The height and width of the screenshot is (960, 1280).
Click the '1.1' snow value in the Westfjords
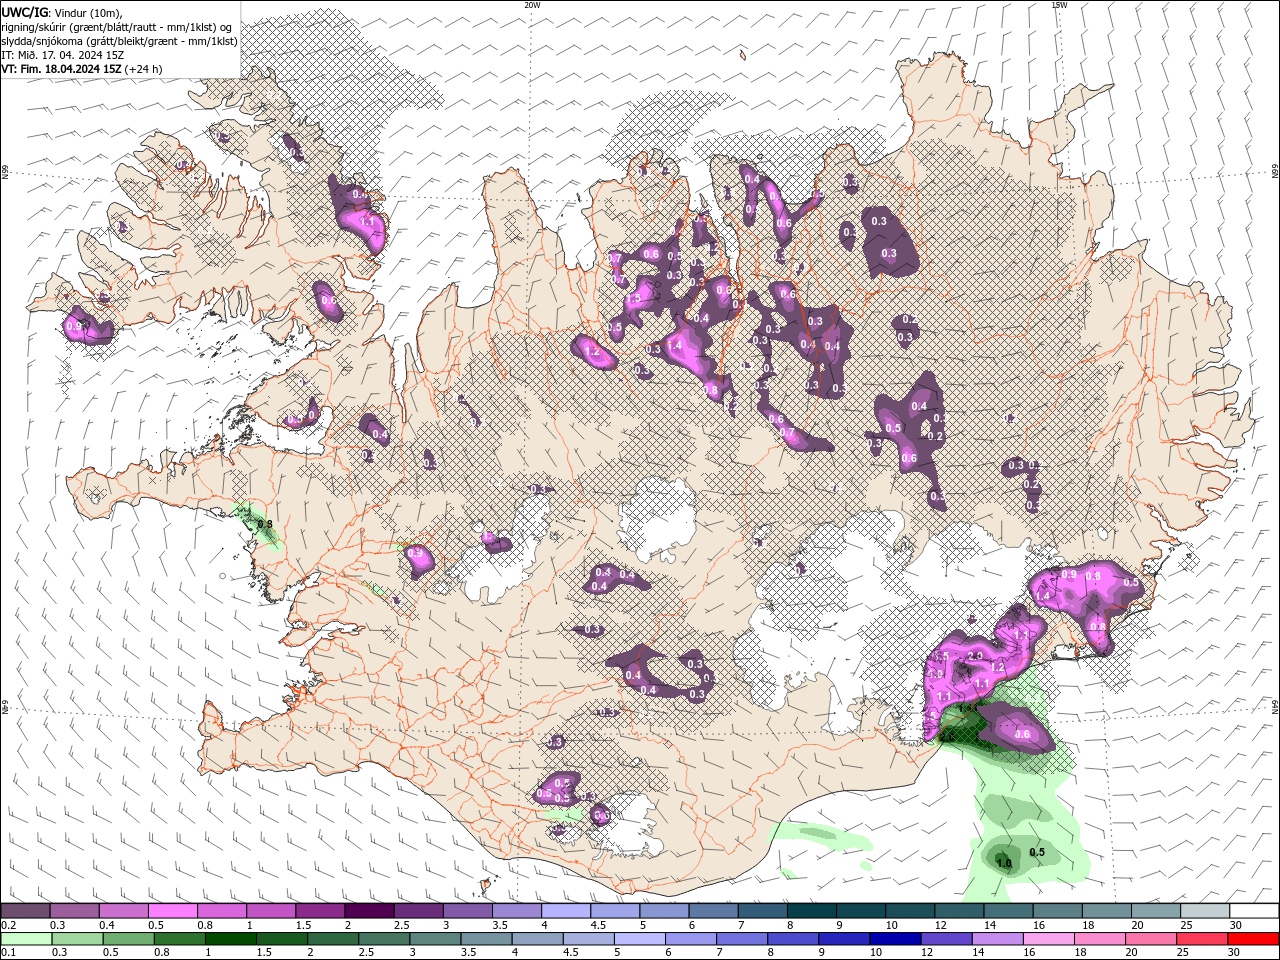coord(366,221)
